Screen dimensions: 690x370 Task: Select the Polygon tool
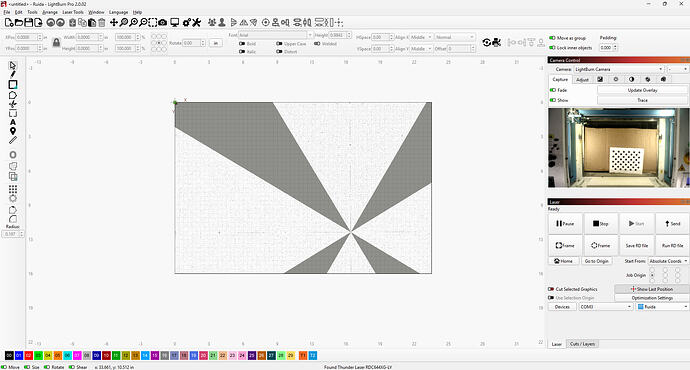point(13,95)
